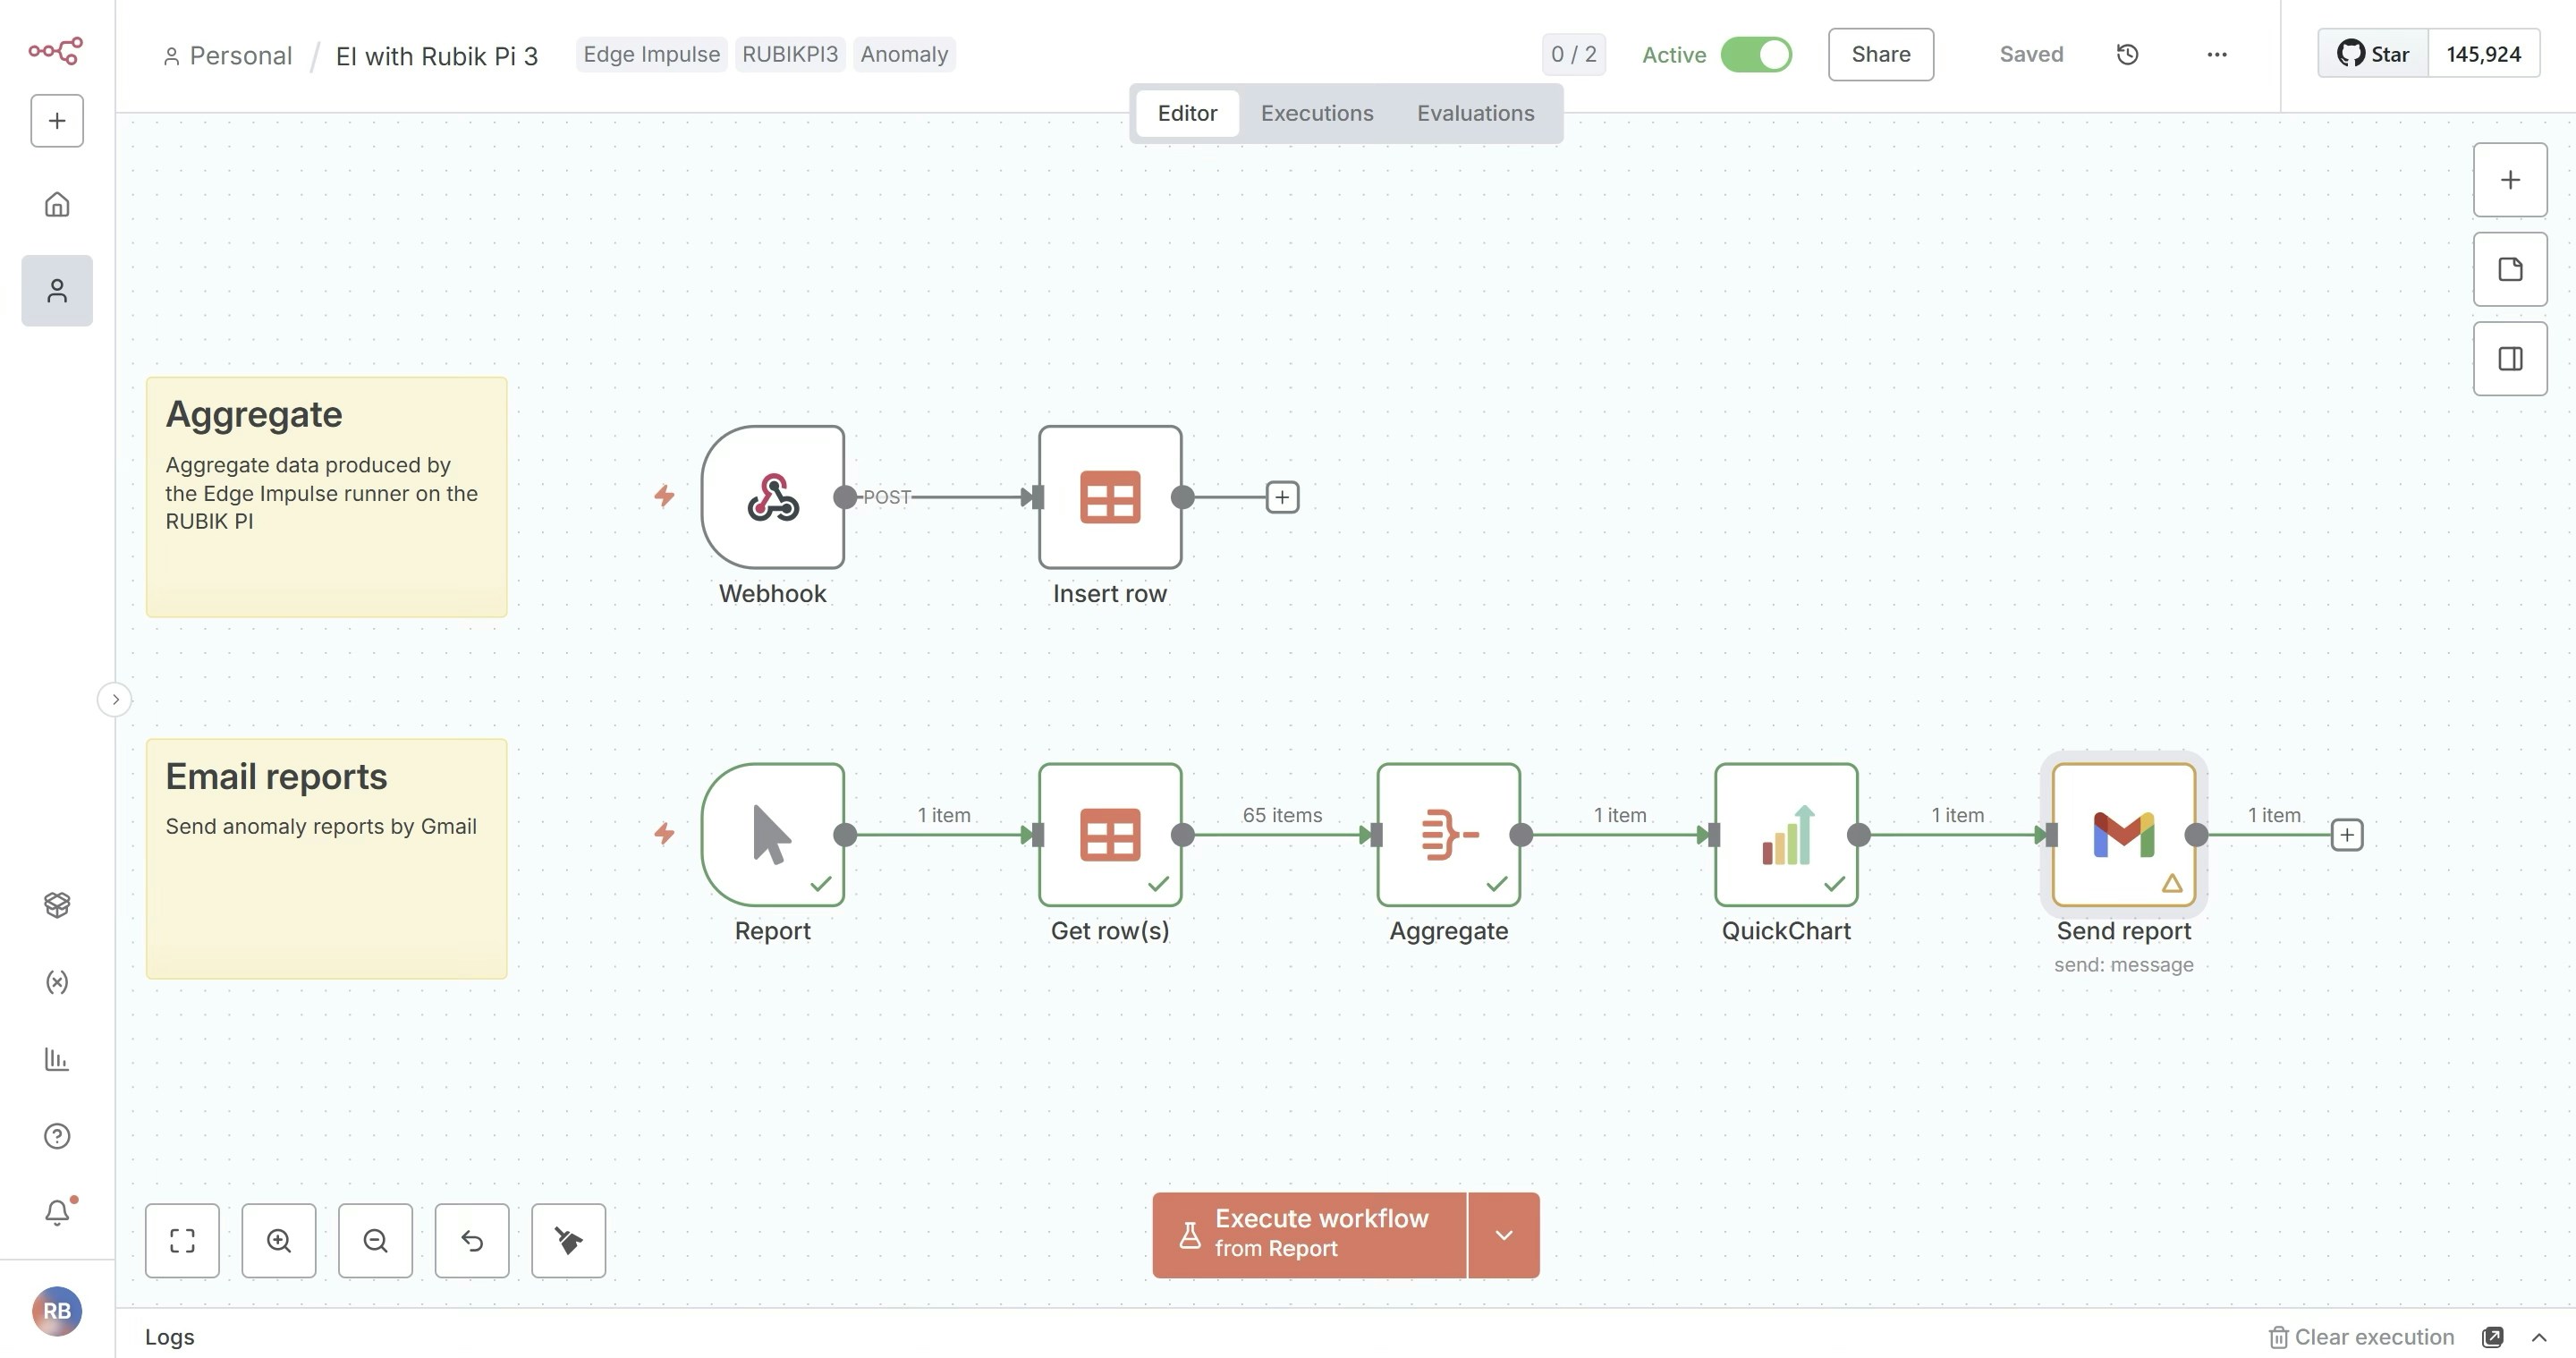Click the zoom to fit canvas icon
This screenshot has height=1358, width=2576.
click(182, 1240)
